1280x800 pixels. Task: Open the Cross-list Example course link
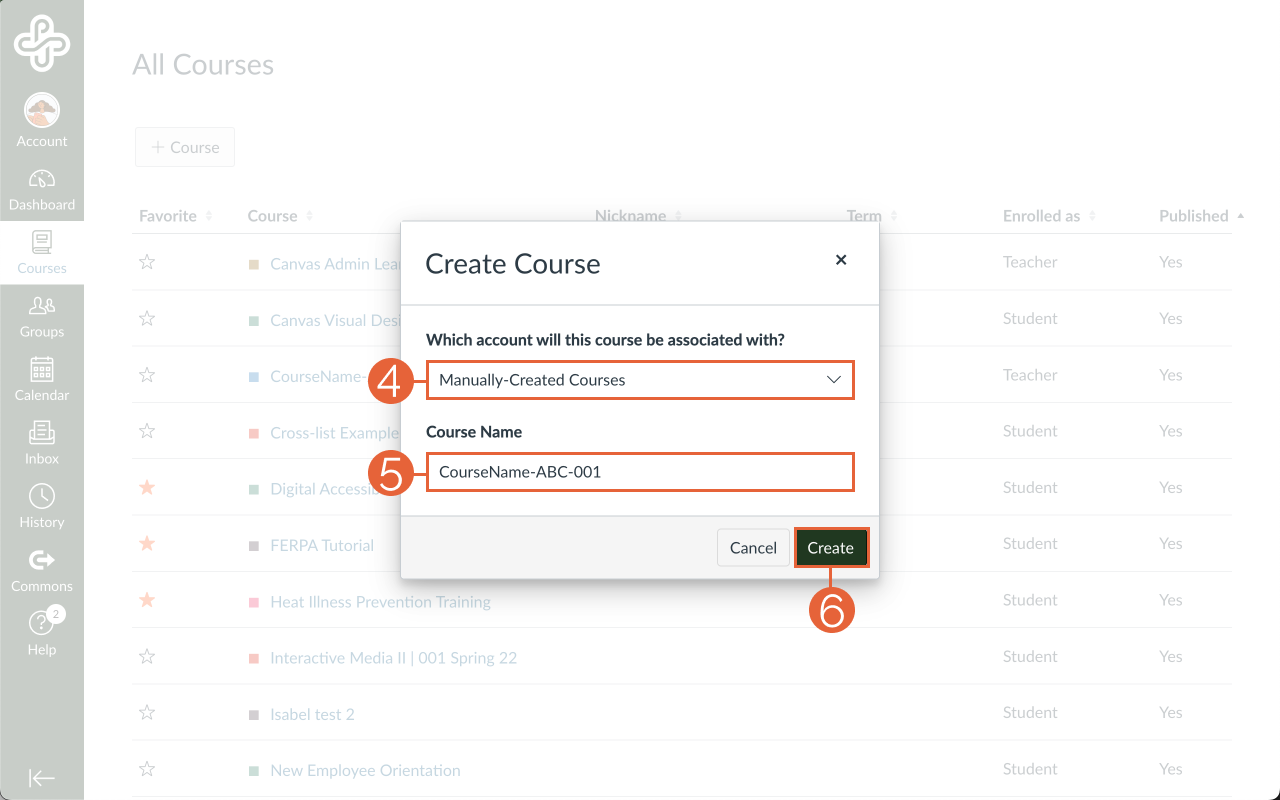tap(335, 433)
